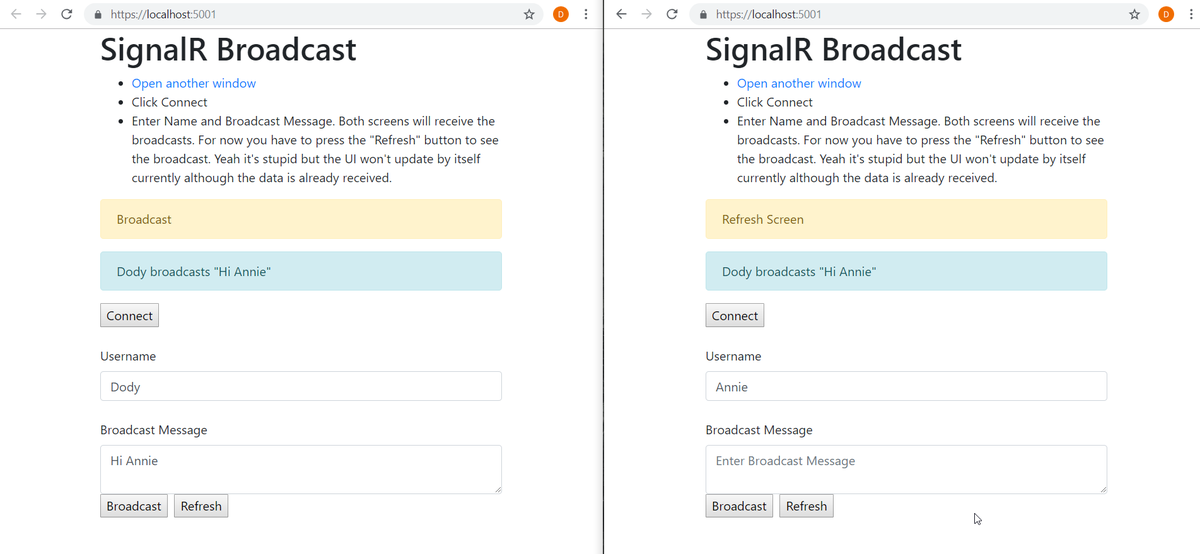
Task: Go forward in the right browser window
Action: [647, 15]
